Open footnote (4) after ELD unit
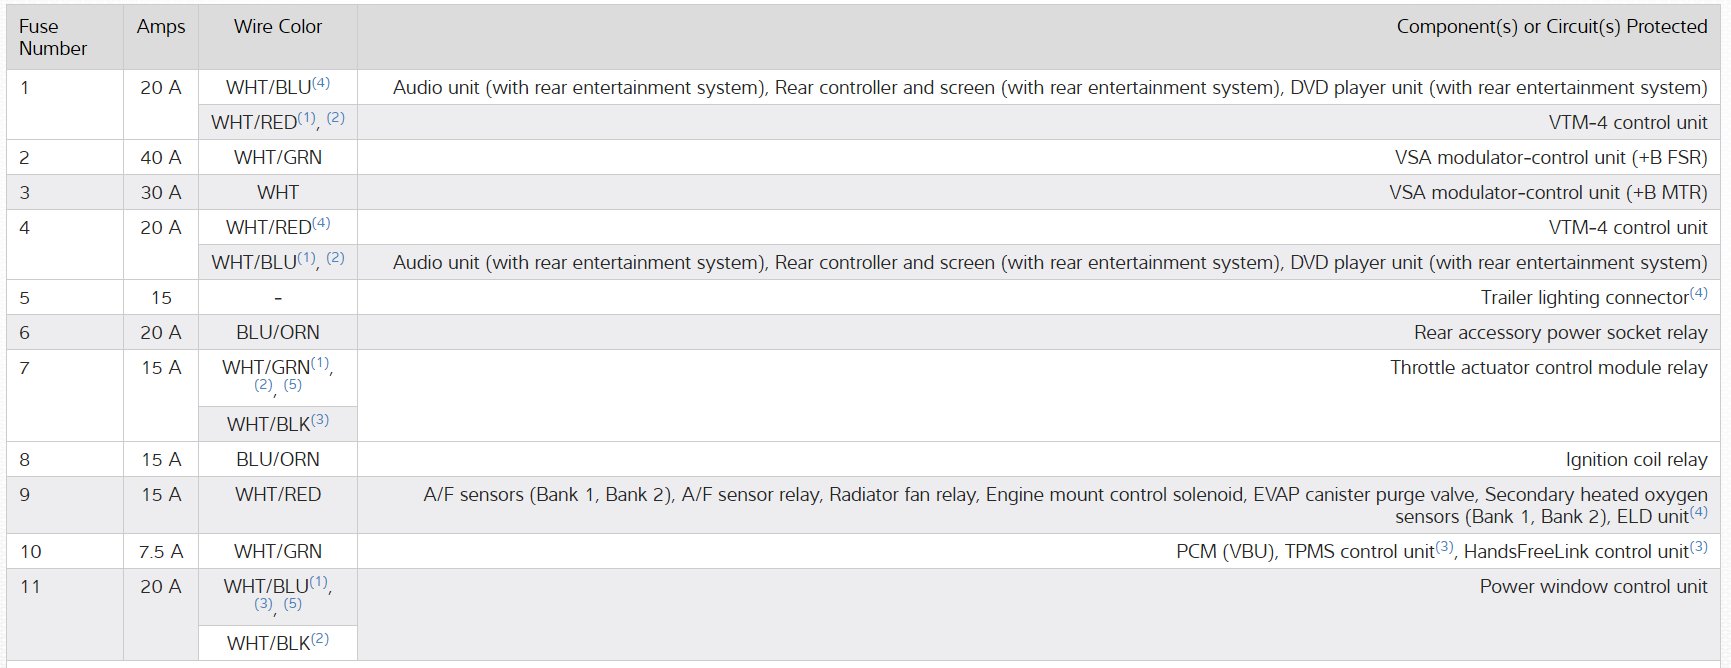The height and width of the screenshot is (668, 1731). (1698, 512)
